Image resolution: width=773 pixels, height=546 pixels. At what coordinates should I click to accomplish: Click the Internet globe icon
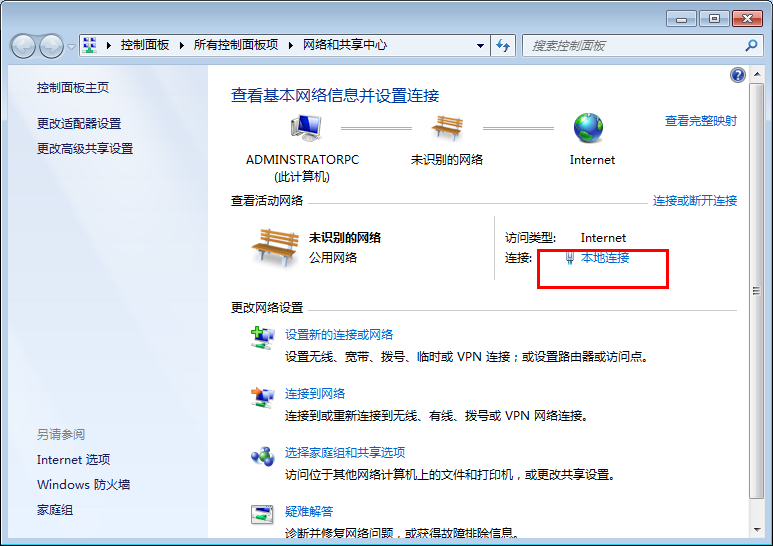590,128
